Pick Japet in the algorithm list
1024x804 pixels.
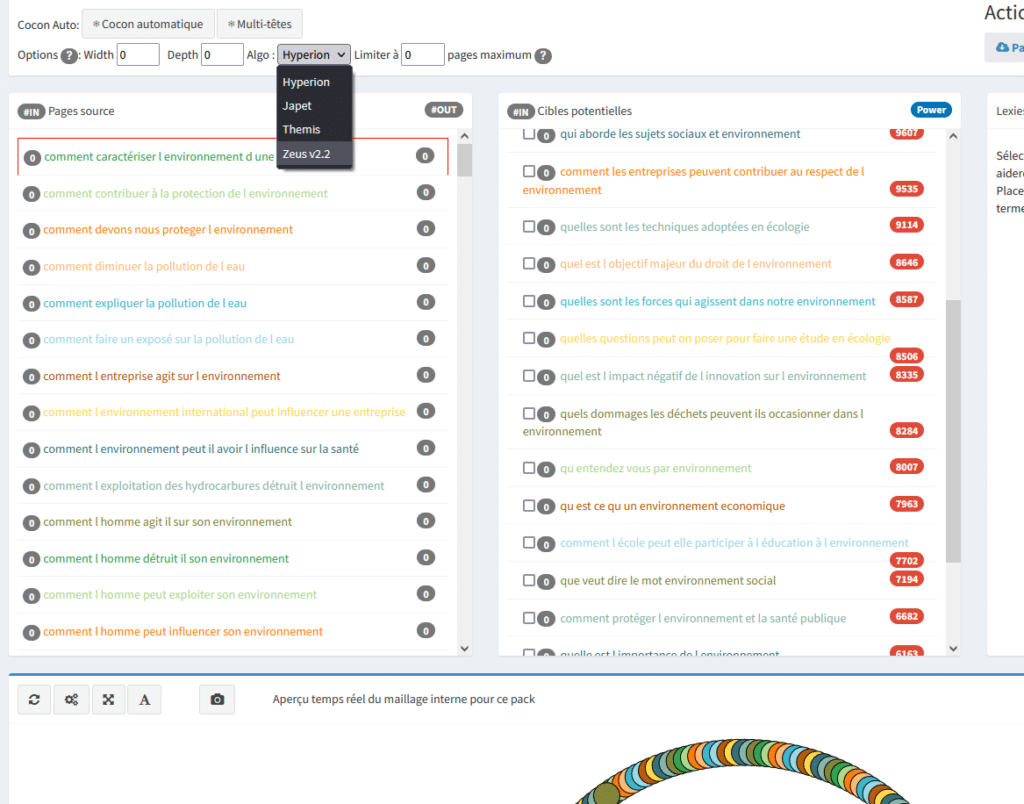297,106
